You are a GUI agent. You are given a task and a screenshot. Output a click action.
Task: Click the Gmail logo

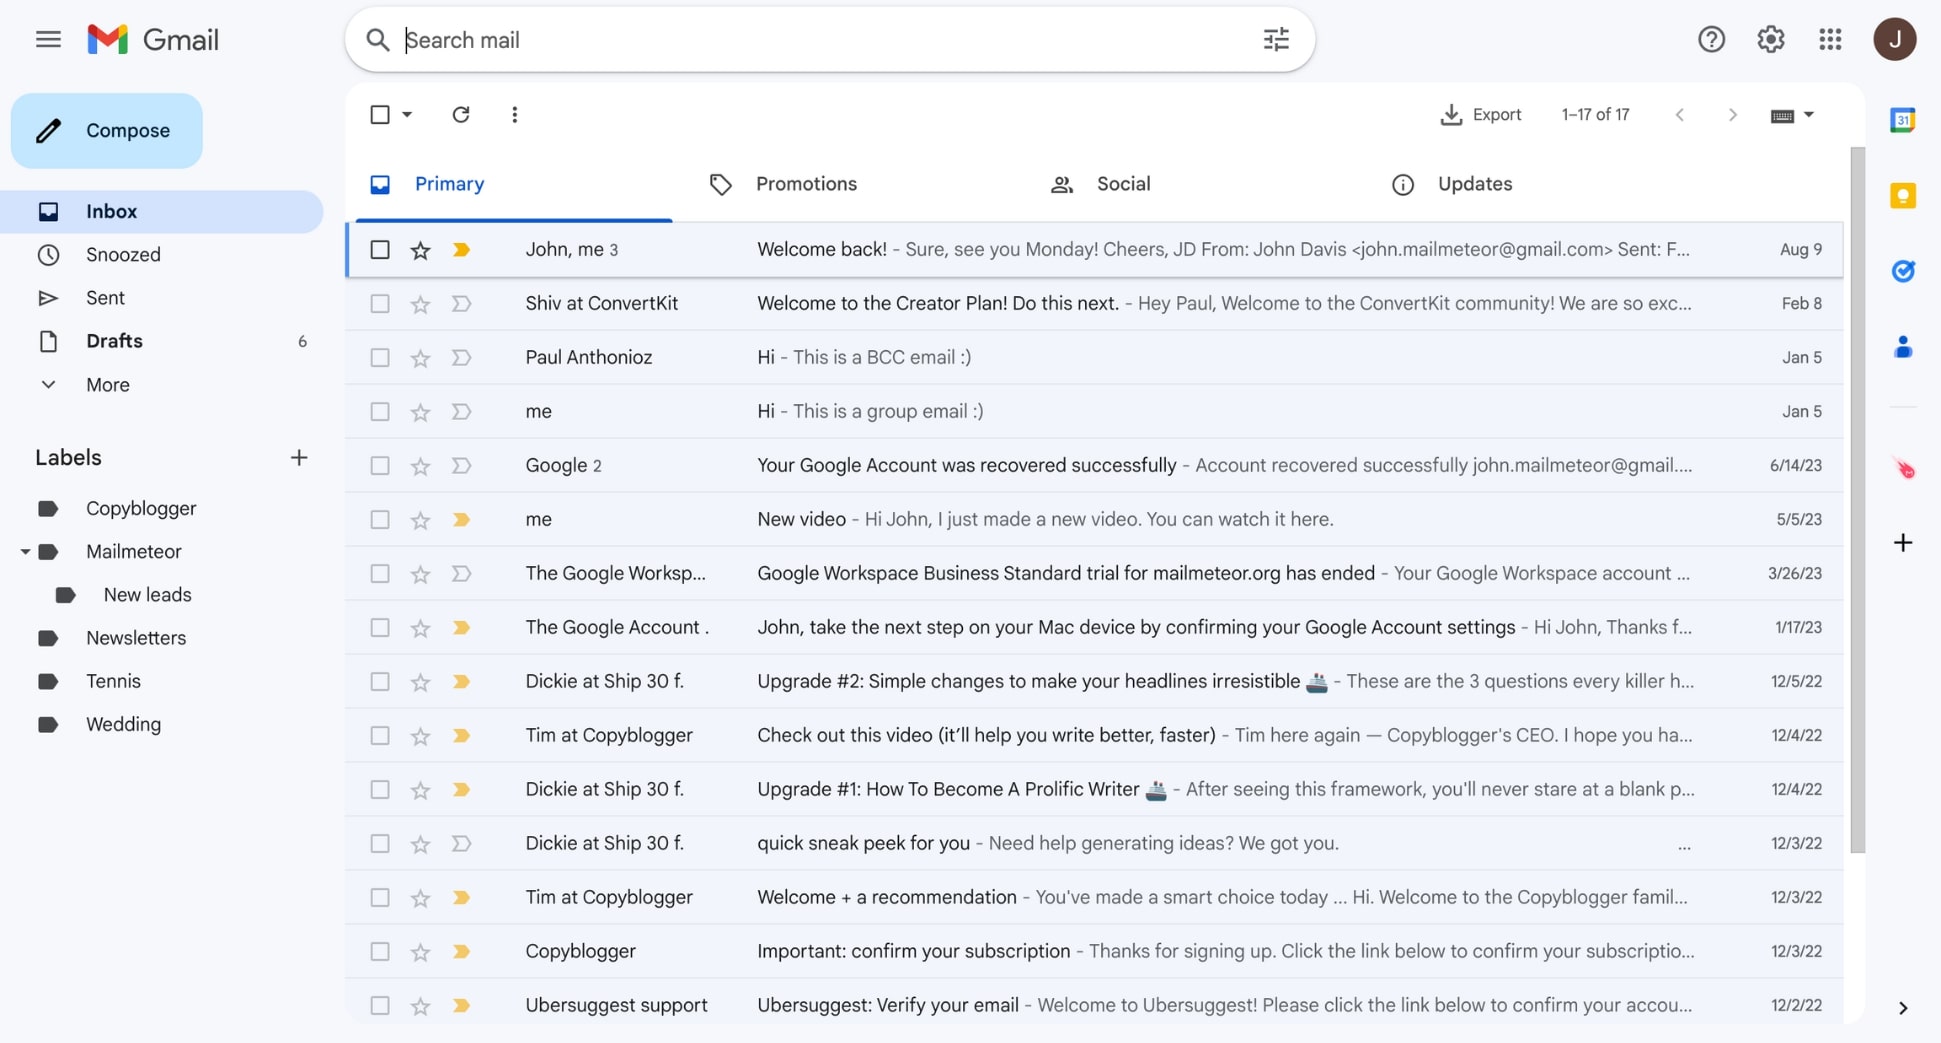tap(153, 39)
